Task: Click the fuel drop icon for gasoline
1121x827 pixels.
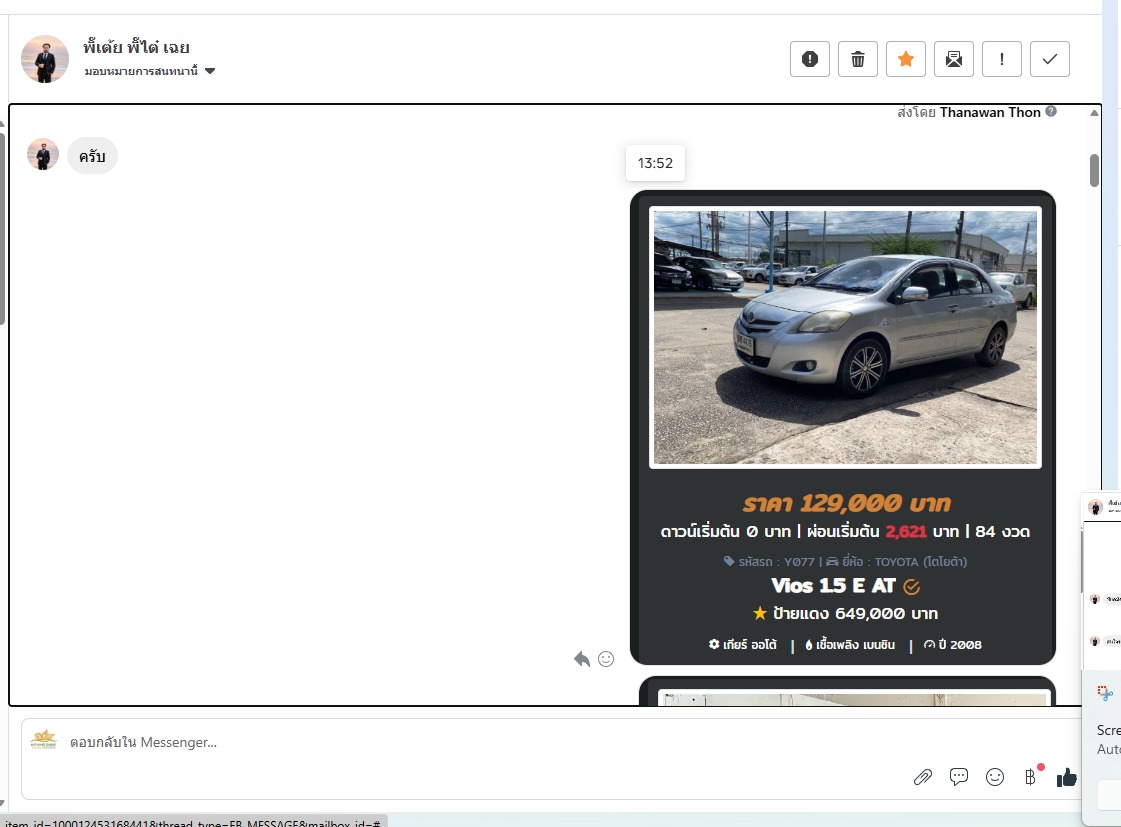Action: (x=809, y=645)
